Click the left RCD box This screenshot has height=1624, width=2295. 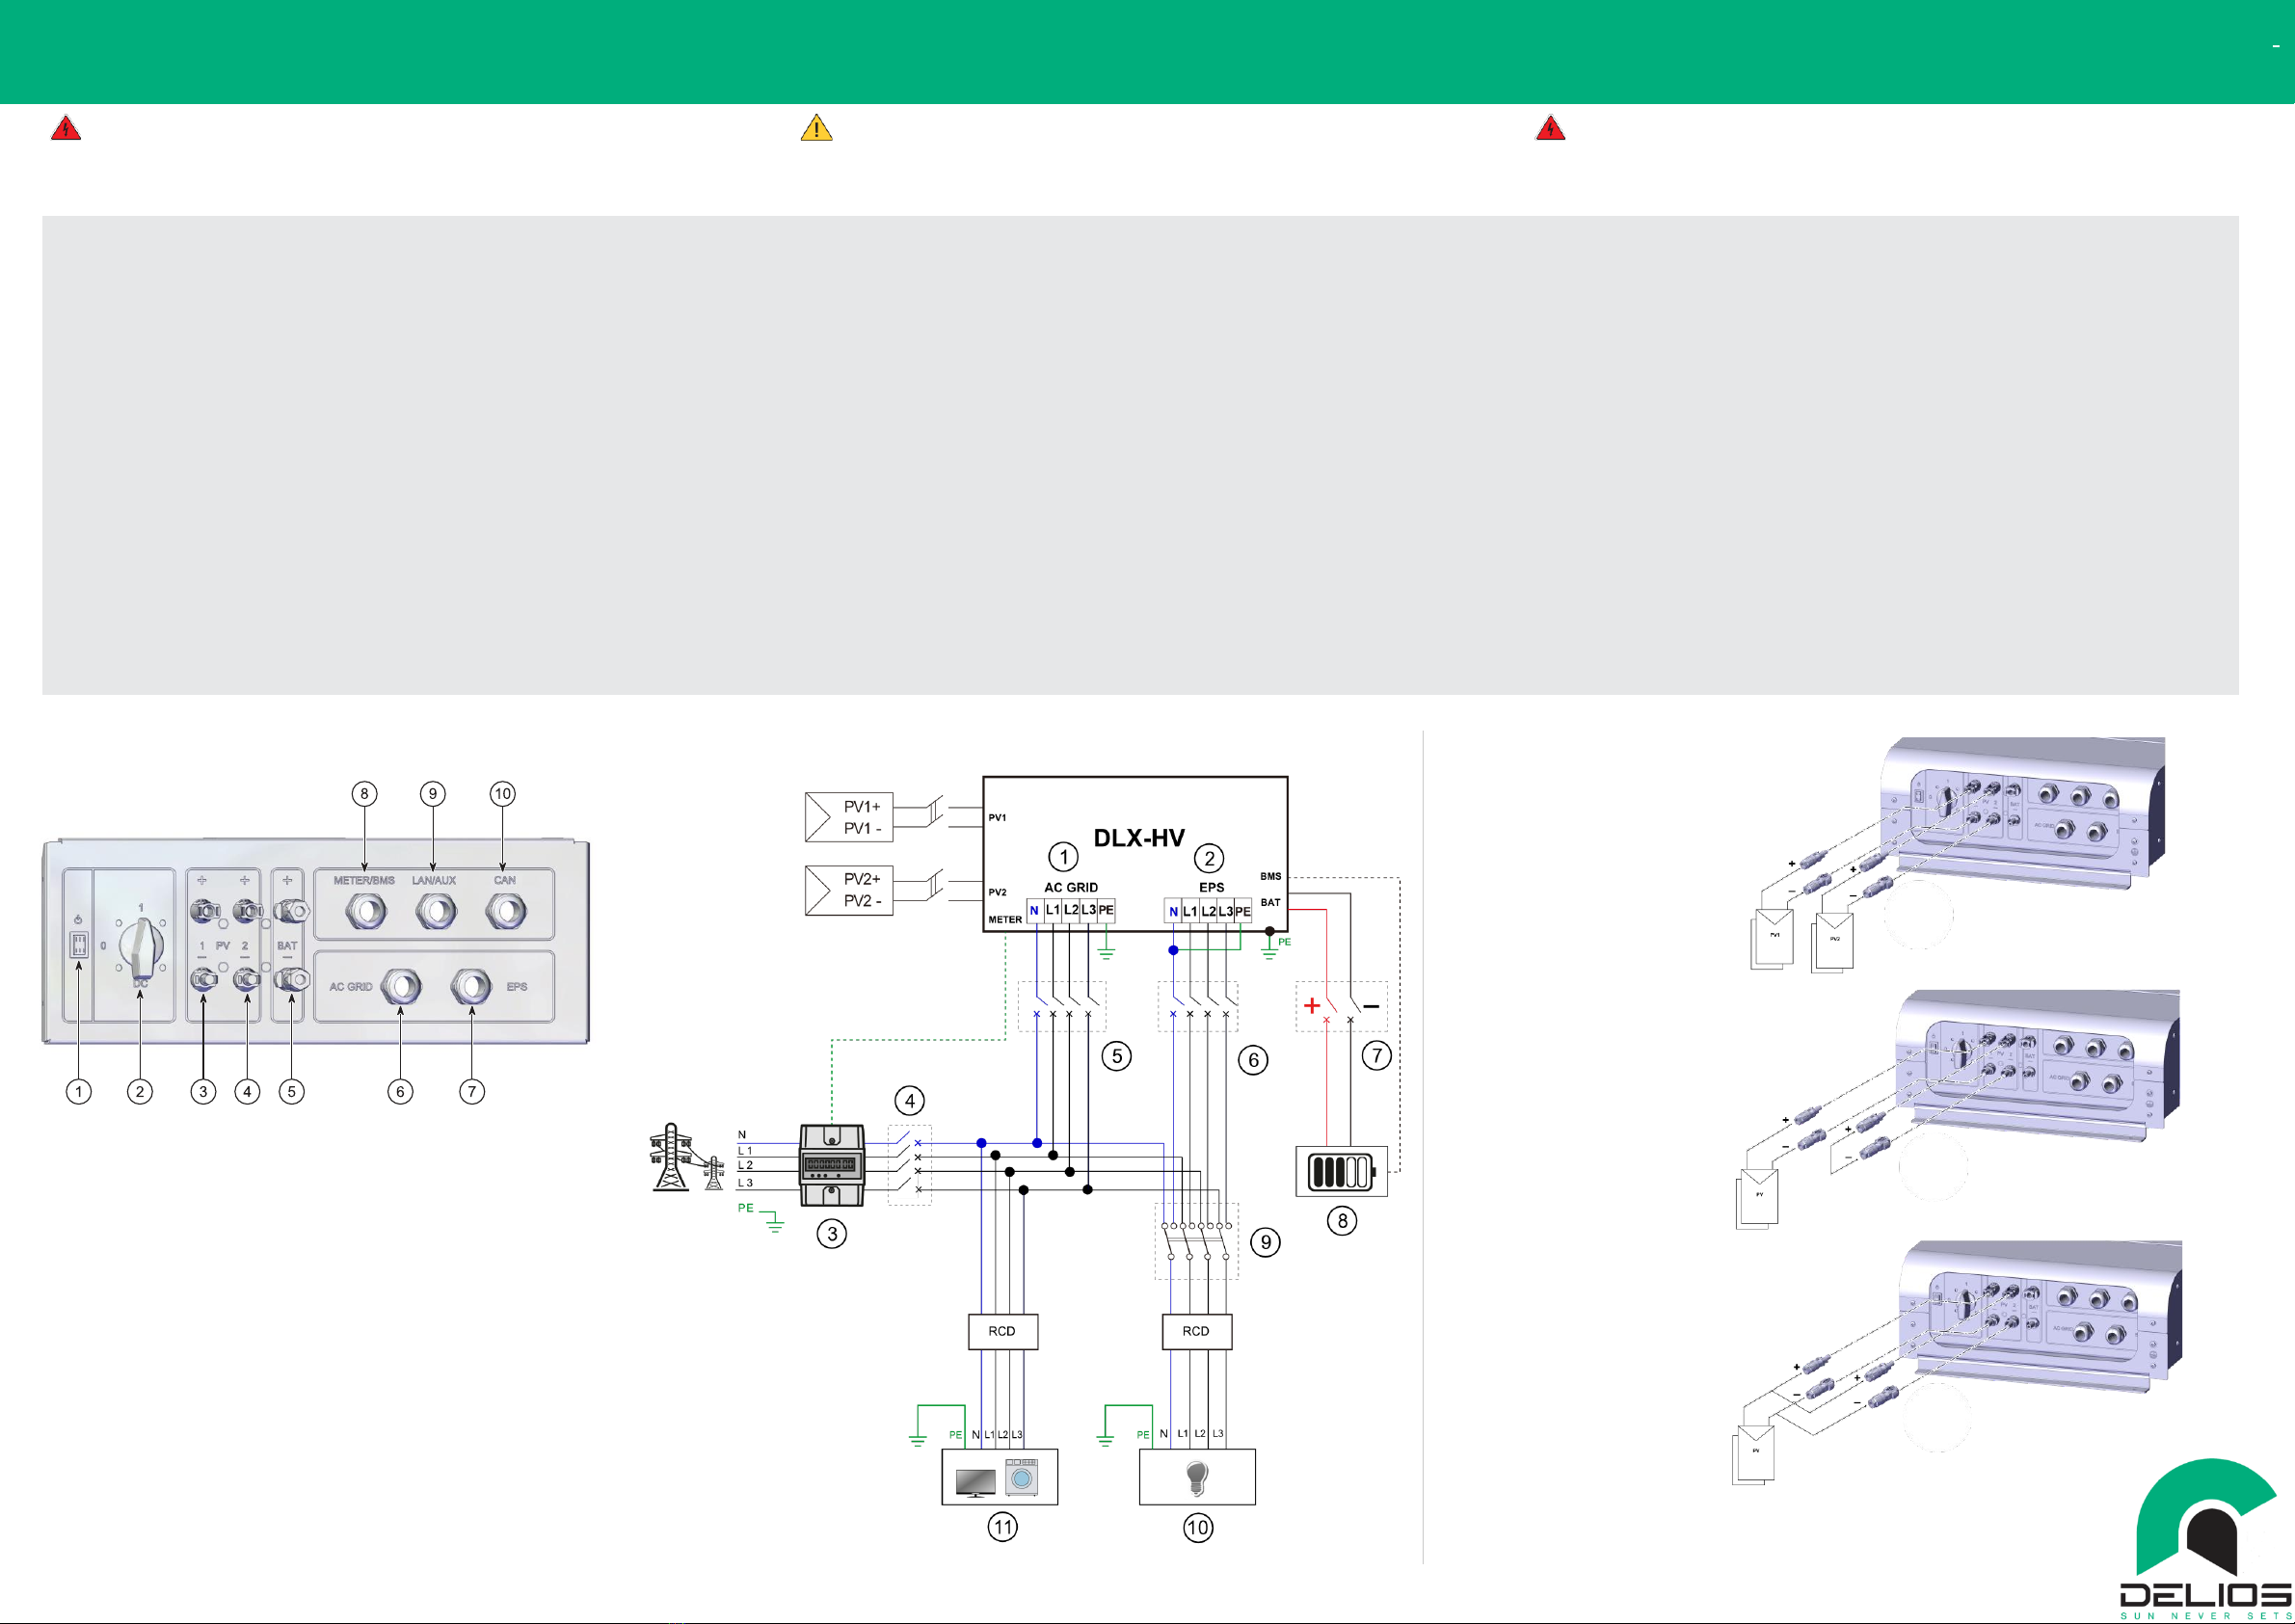click(x=1002, y=1331)
